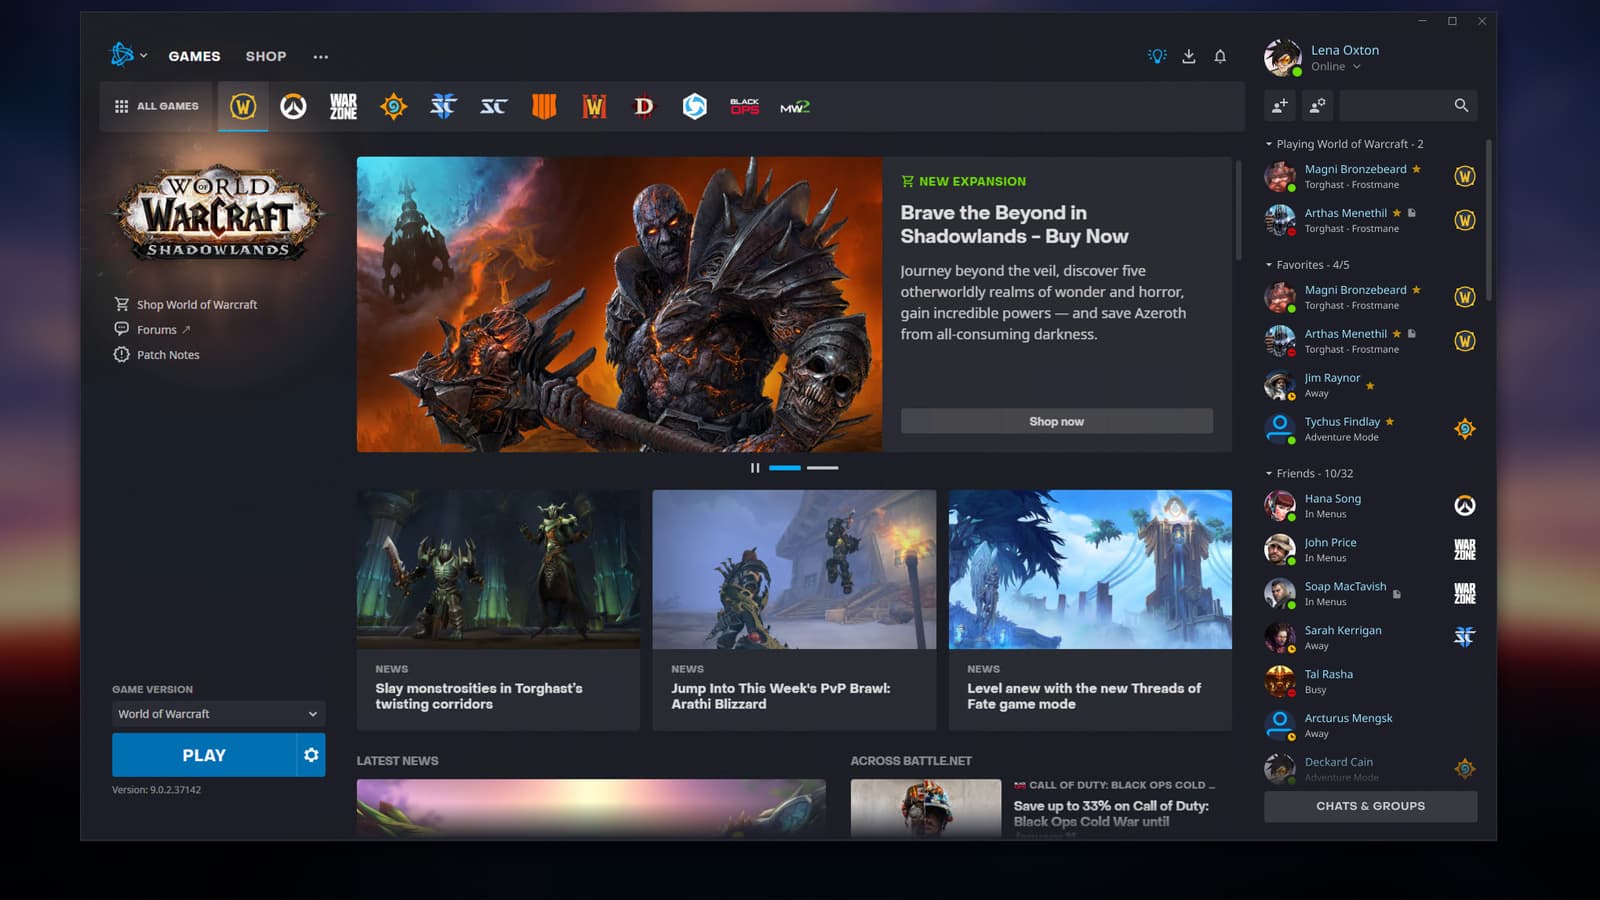Select the StarCraft SC game tab icon
This screenshot has width=1600, height=900.
(x=494, y=106)
